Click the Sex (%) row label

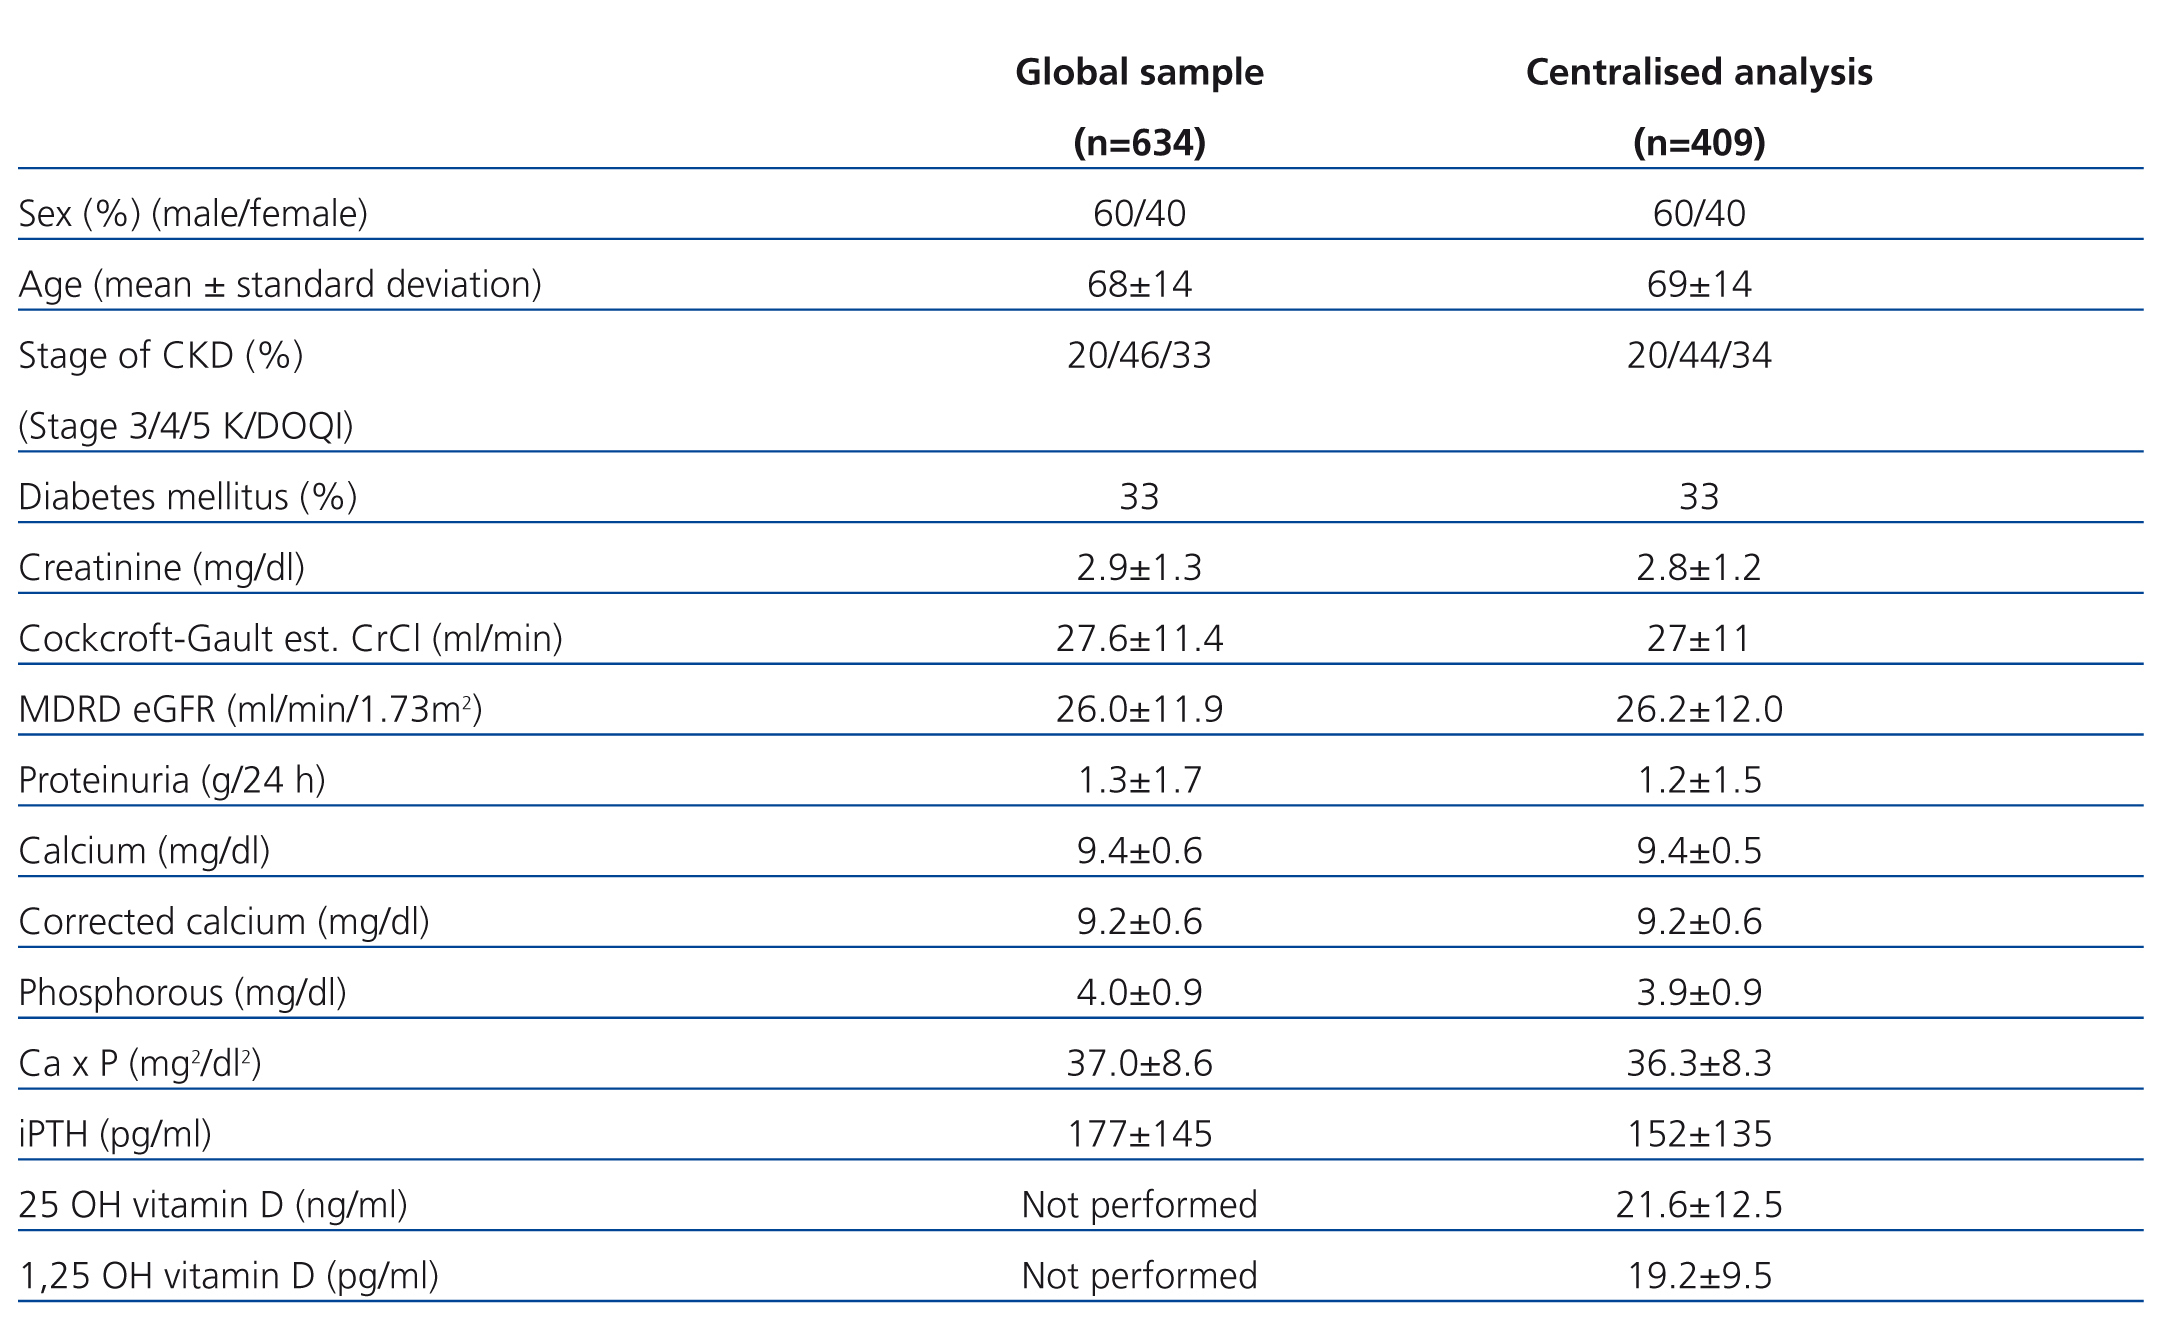(193, 214)
